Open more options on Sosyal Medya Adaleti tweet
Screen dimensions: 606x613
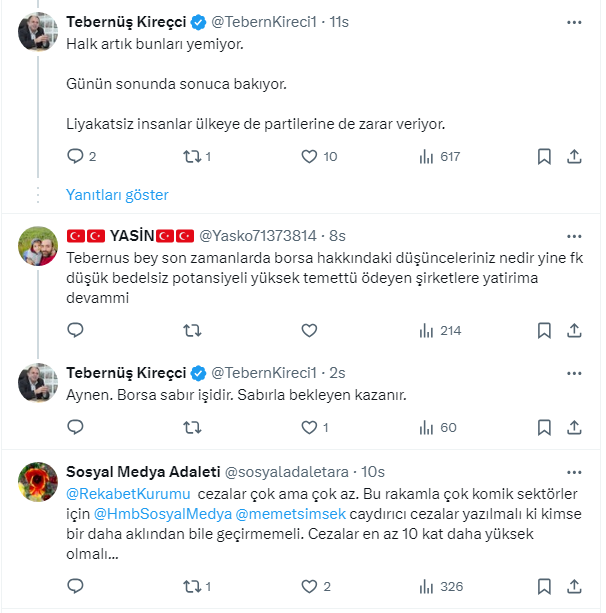[x=574, y=471]
